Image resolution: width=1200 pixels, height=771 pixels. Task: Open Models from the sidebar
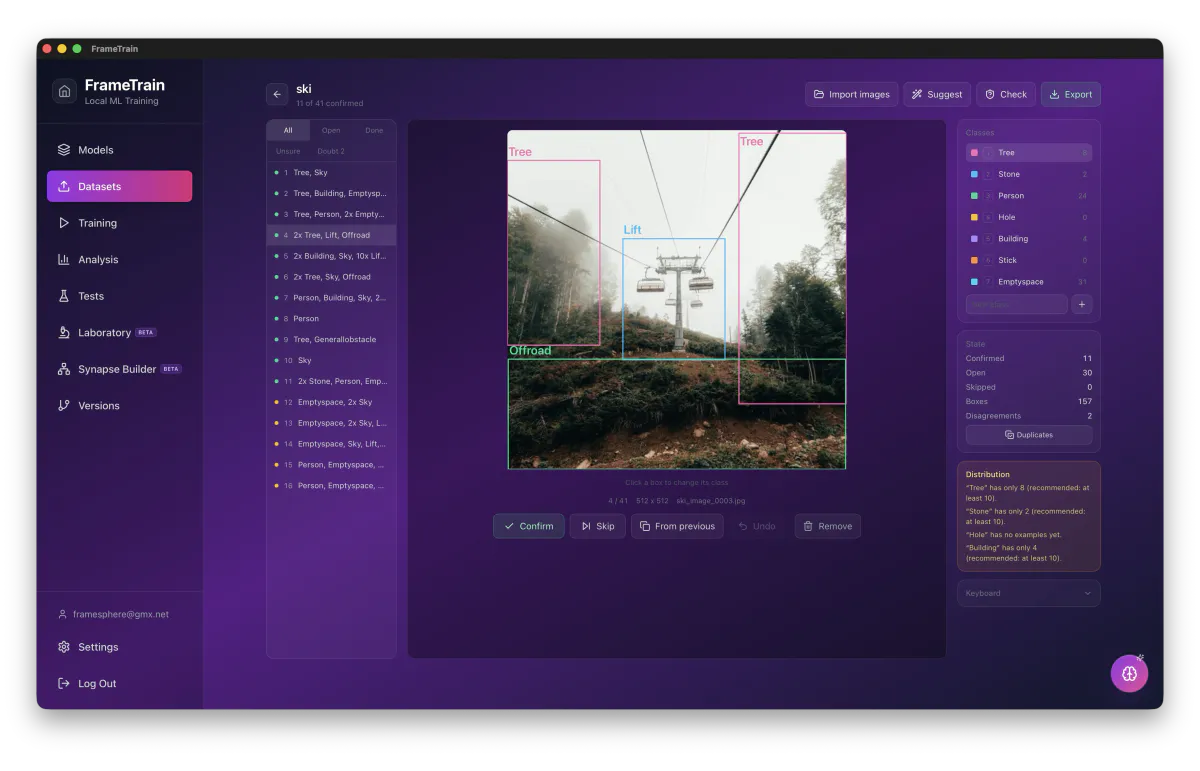point(119,150)
